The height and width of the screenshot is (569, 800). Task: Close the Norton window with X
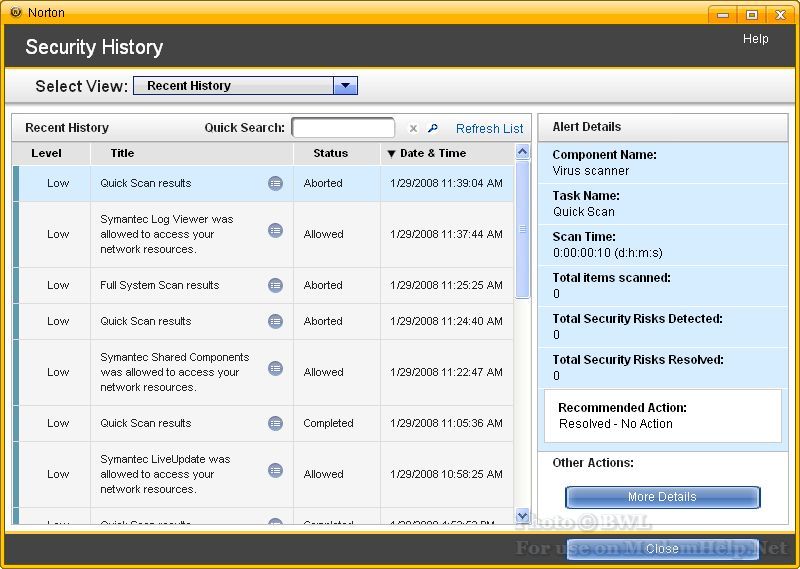pyautogui.click(x=780, y=15)
